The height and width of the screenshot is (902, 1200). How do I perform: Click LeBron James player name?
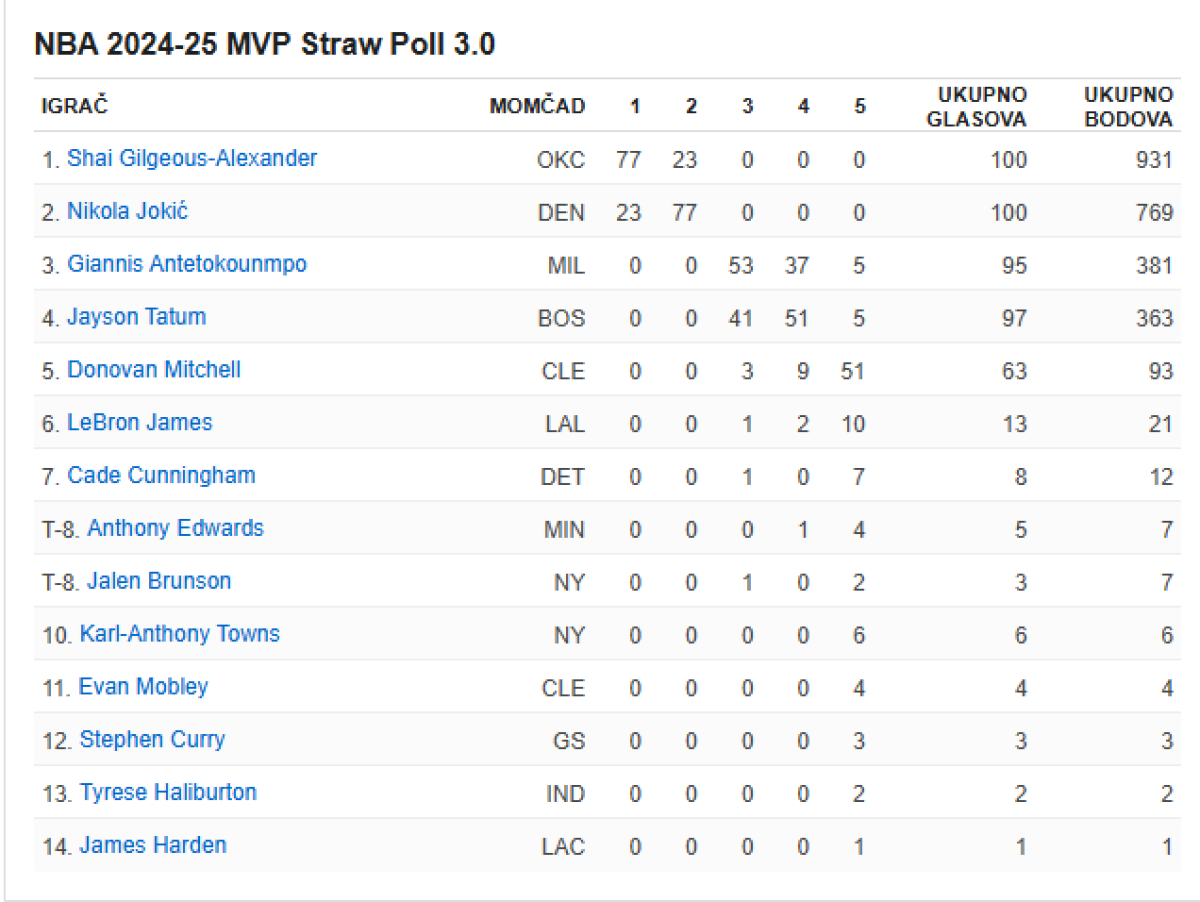[x=140, y=423]
